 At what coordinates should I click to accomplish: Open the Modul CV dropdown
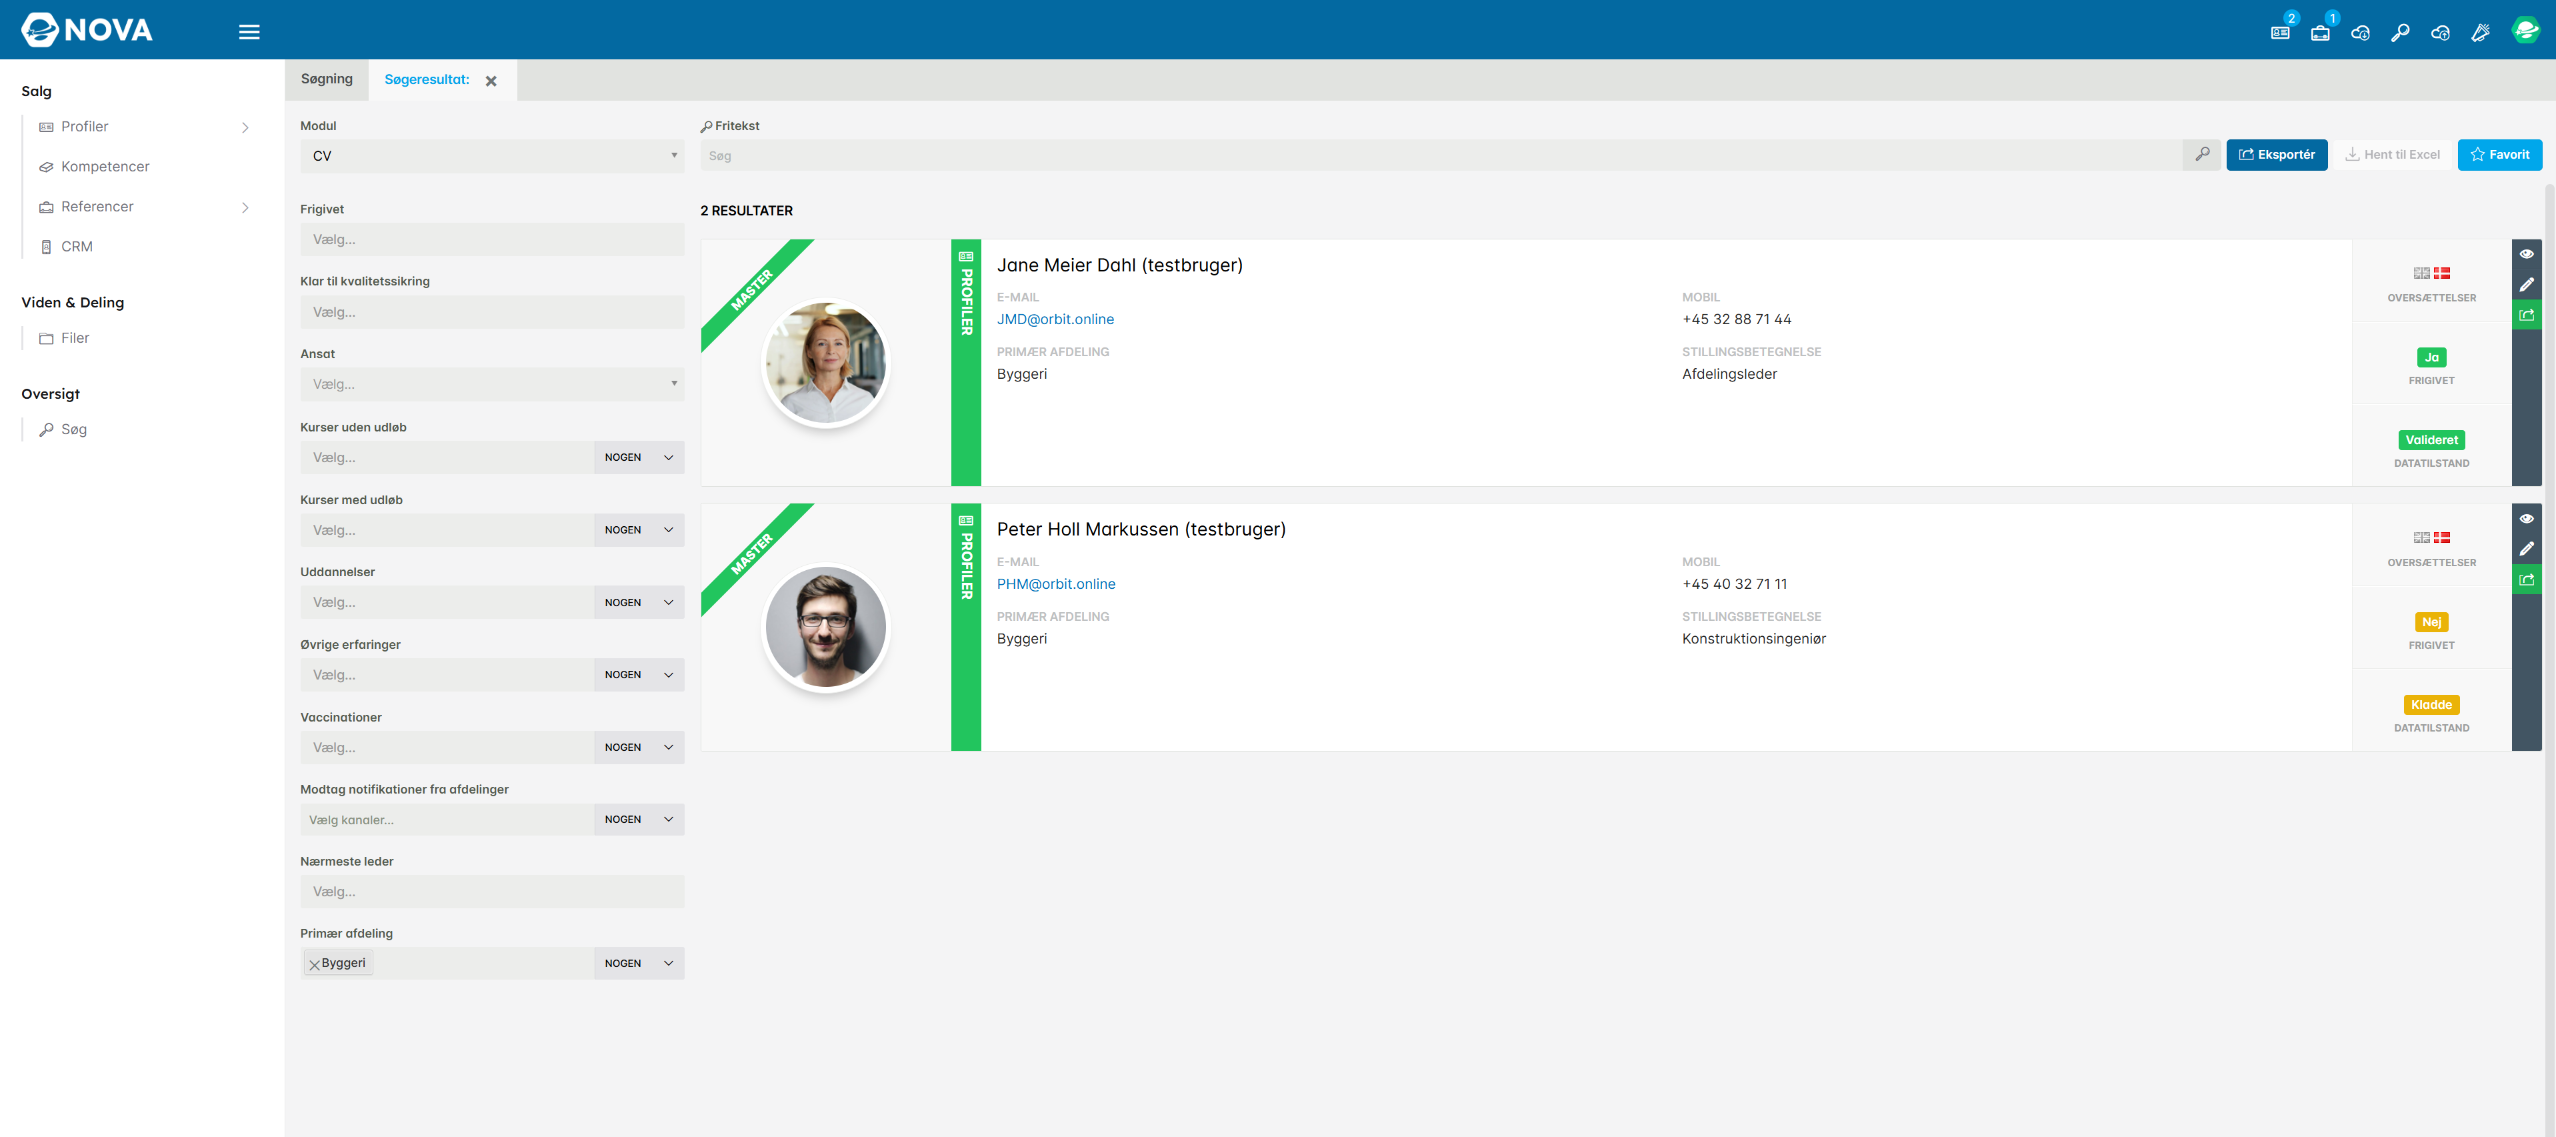(492, 156)
